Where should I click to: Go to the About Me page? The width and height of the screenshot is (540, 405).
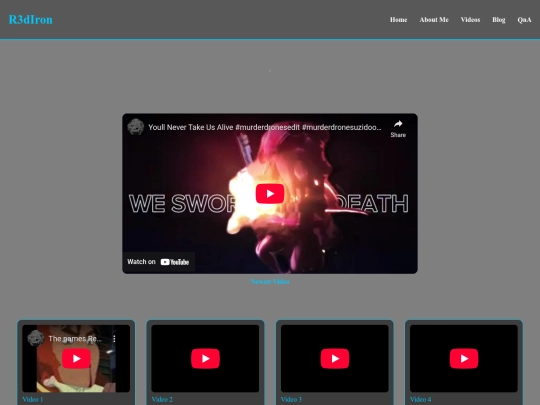click(x=434, y=20)
